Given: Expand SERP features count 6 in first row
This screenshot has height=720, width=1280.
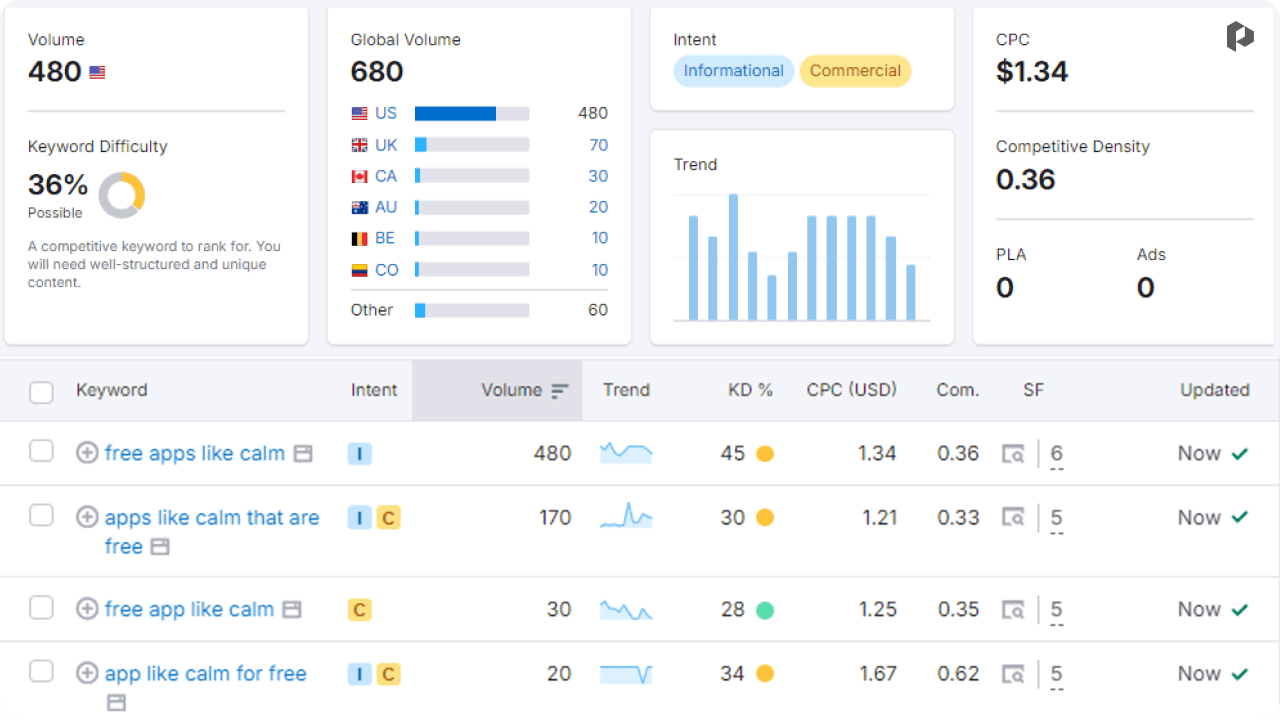Looking at the screenshot, I should (1056, 455).
